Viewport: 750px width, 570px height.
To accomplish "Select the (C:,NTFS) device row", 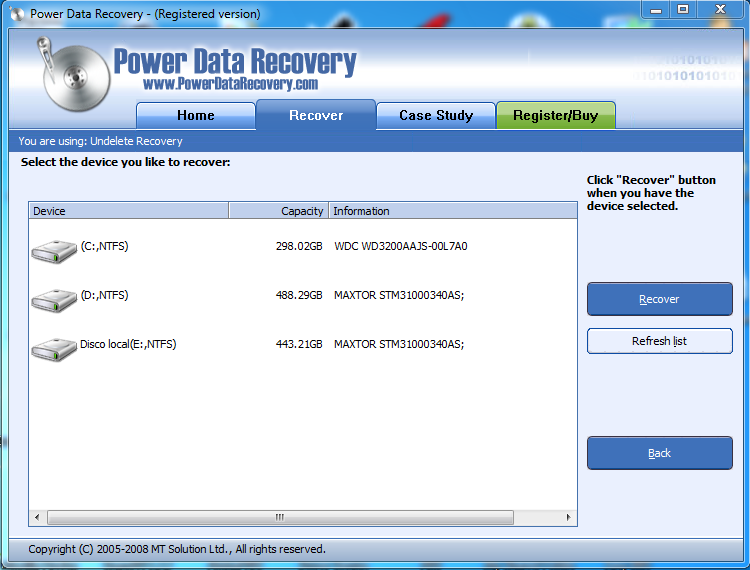I will (x=303, y=252).
